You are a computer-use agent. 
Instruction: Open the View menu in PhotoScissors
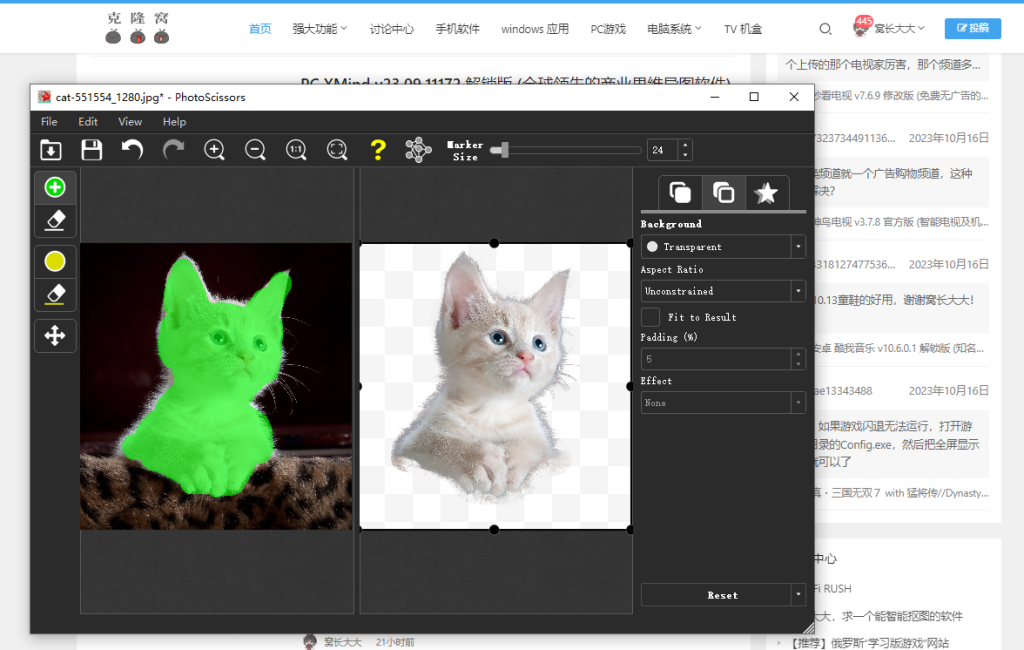coord(130,122)
